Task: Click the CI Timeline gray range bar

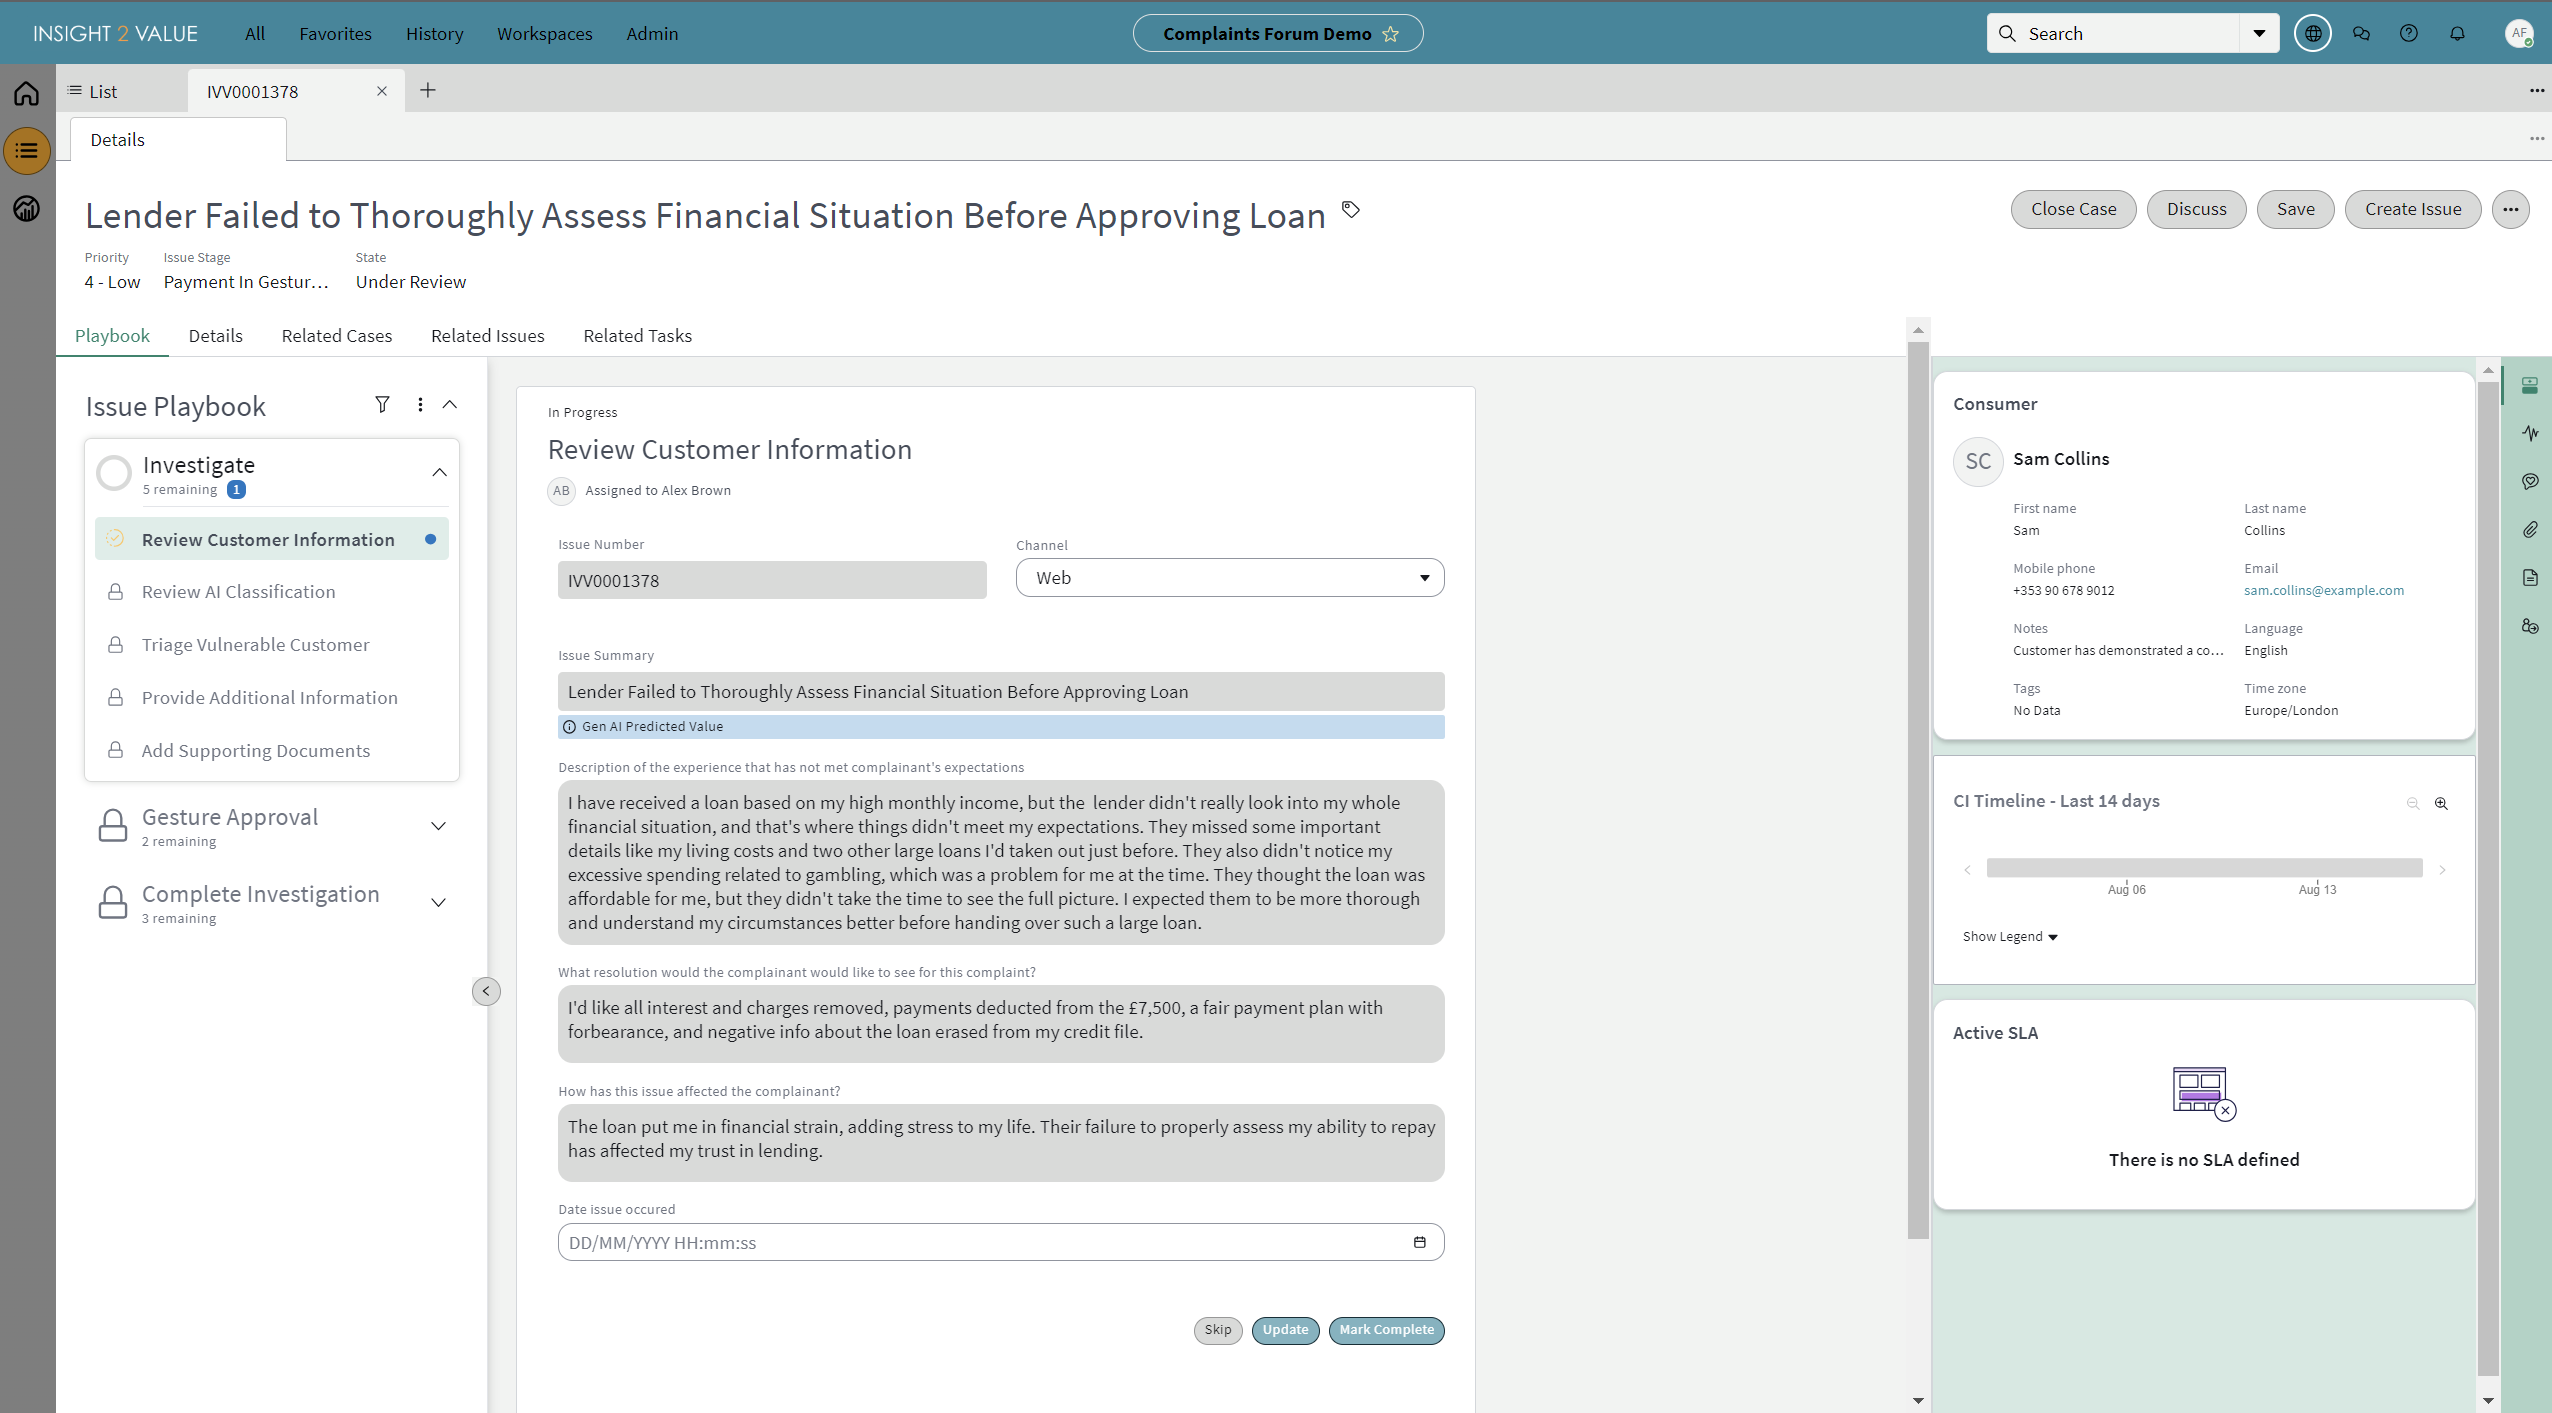Action: click(2204, 868)
